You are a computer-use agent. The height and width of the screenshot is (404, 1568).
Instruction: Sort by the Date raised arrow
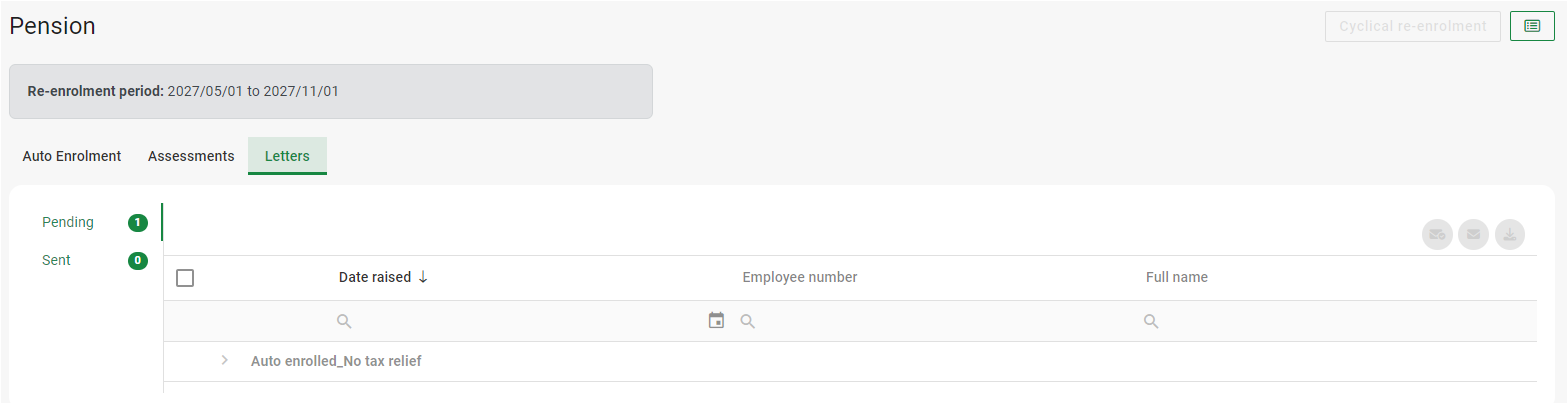click(x=423, y=278)
